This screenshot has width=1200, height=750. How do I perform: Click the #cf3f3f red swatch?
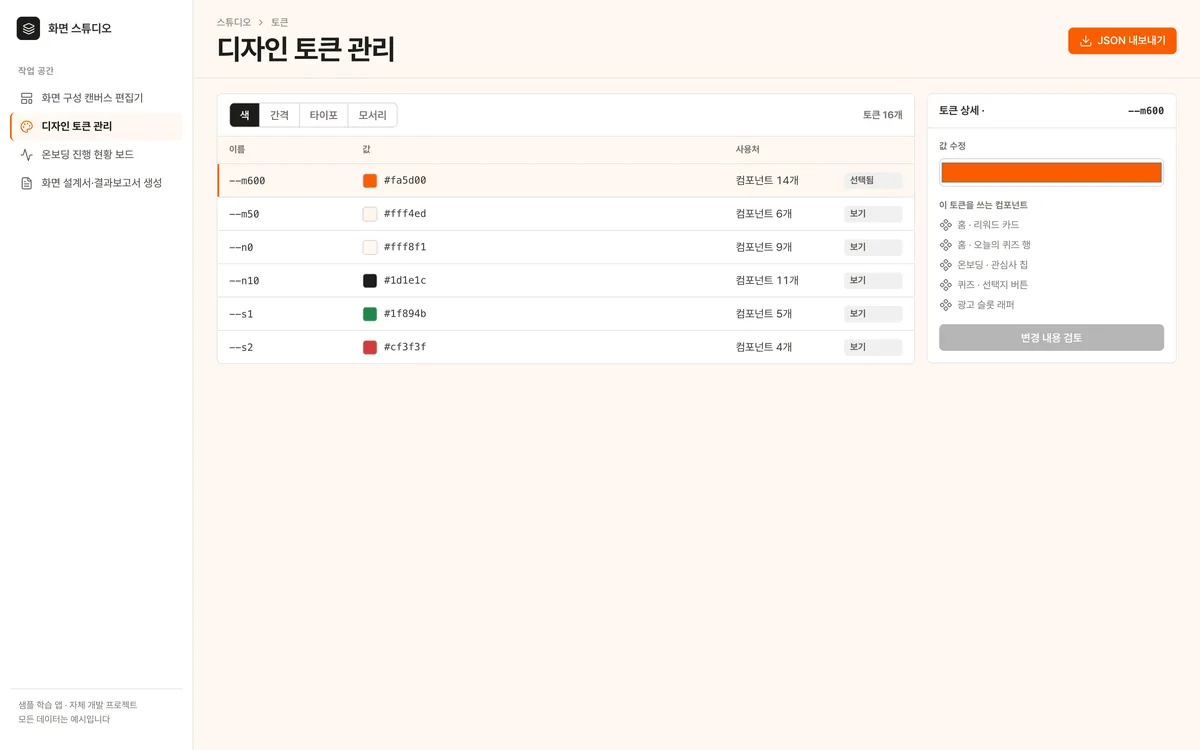point(370,347)
